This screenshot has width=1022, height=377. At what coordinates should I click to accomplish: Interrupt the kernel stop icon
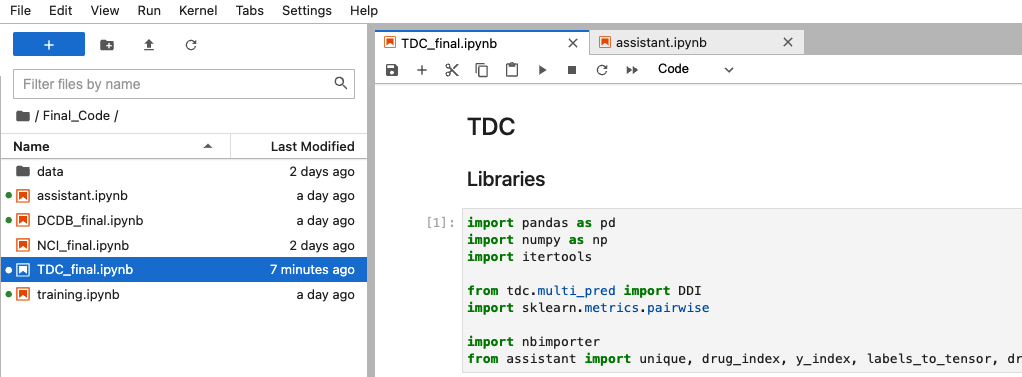[572, 70]
